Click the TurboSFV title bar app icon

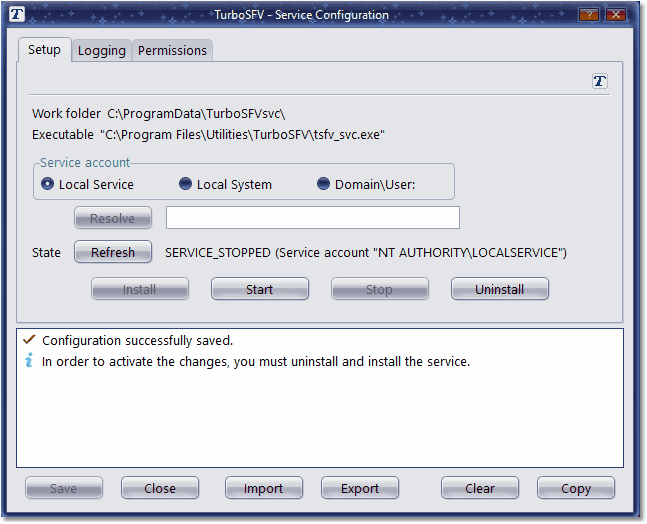point(17,14)
